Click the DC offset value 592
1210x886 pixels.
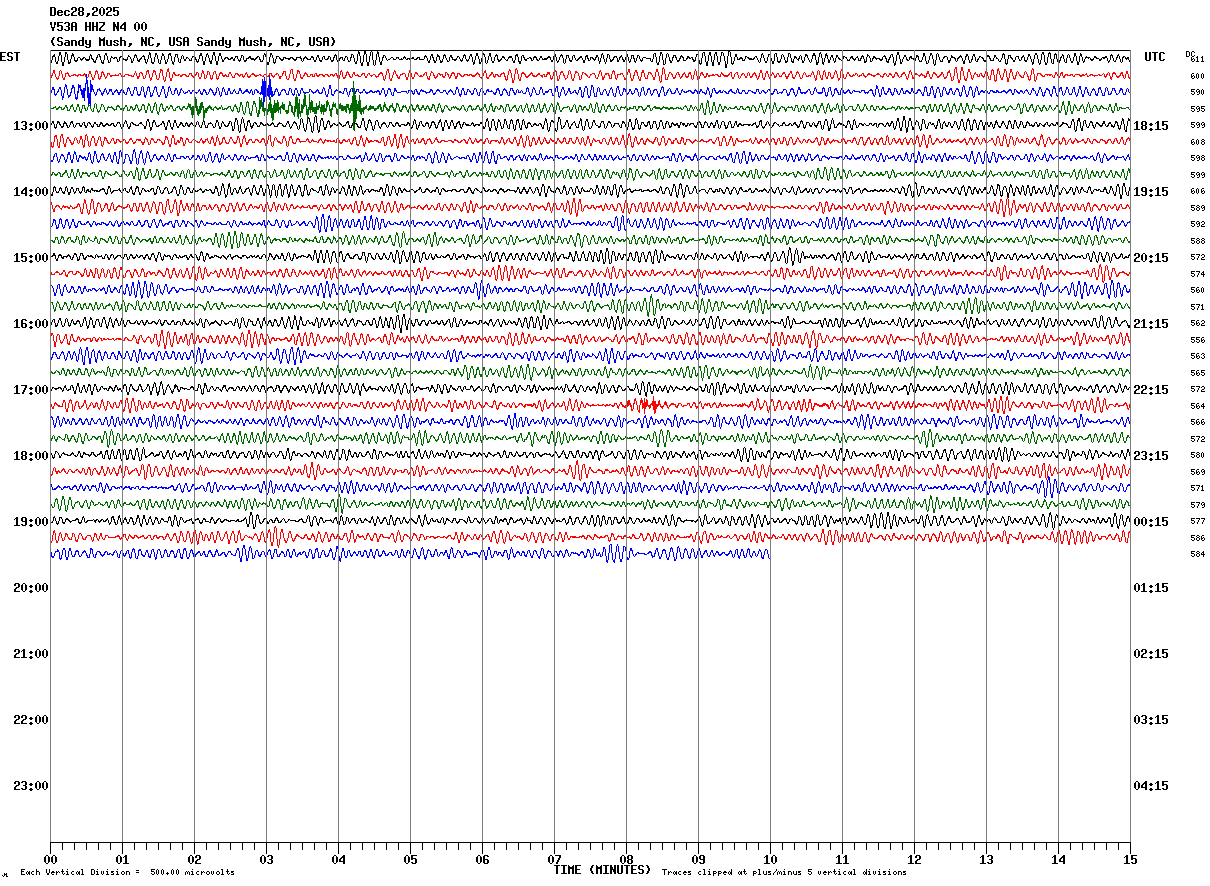1197,224
